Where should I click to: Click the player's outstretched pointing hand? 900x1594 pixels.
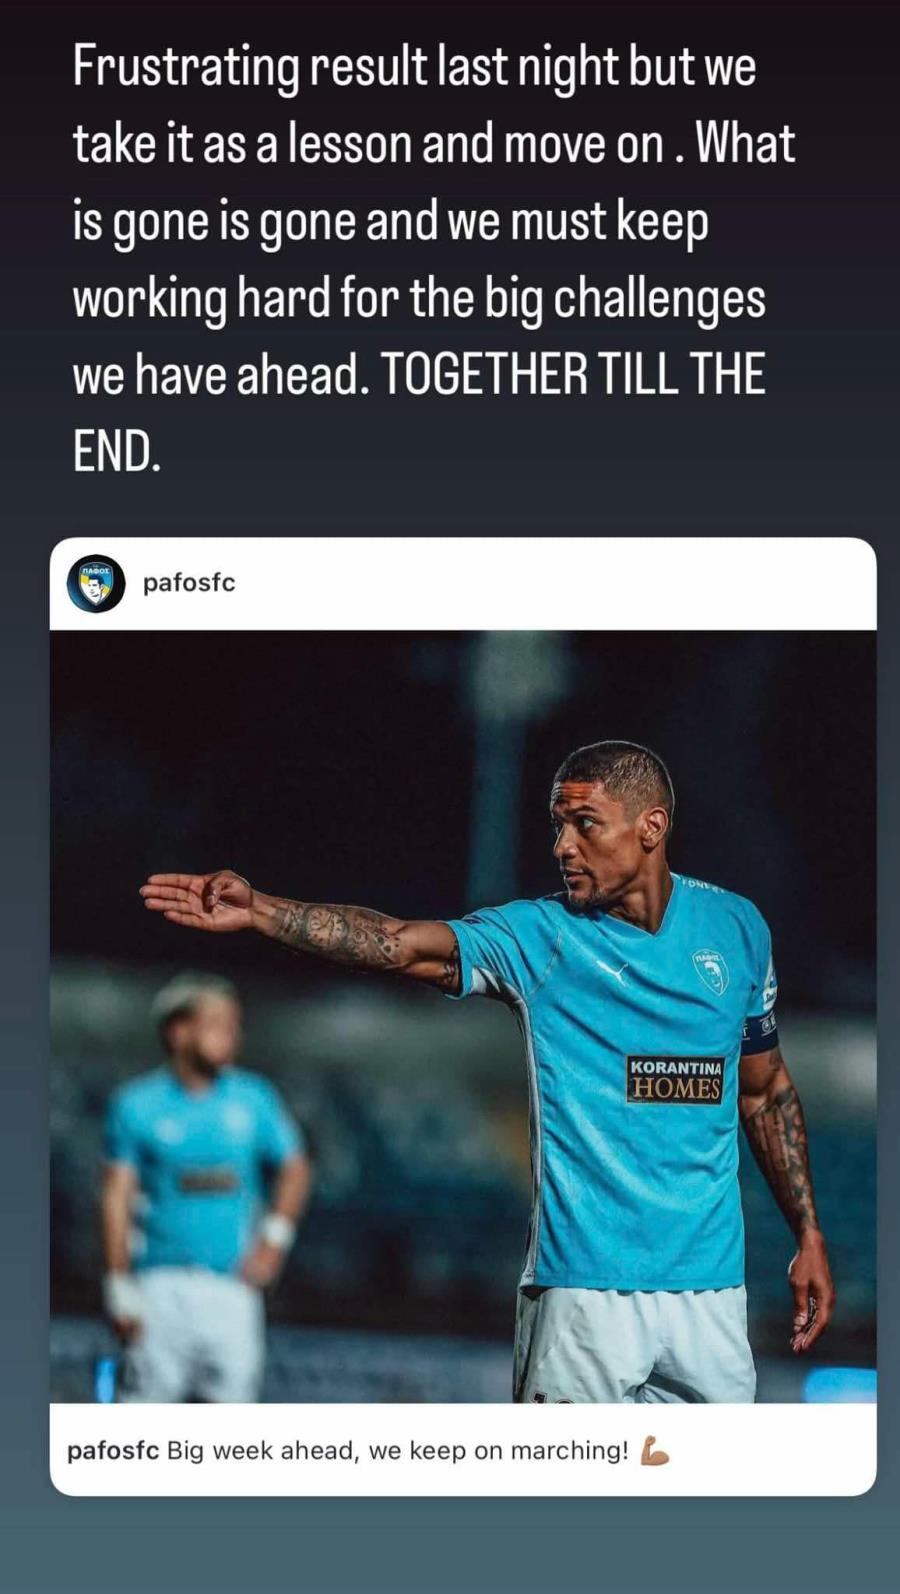tap(197, 898)
